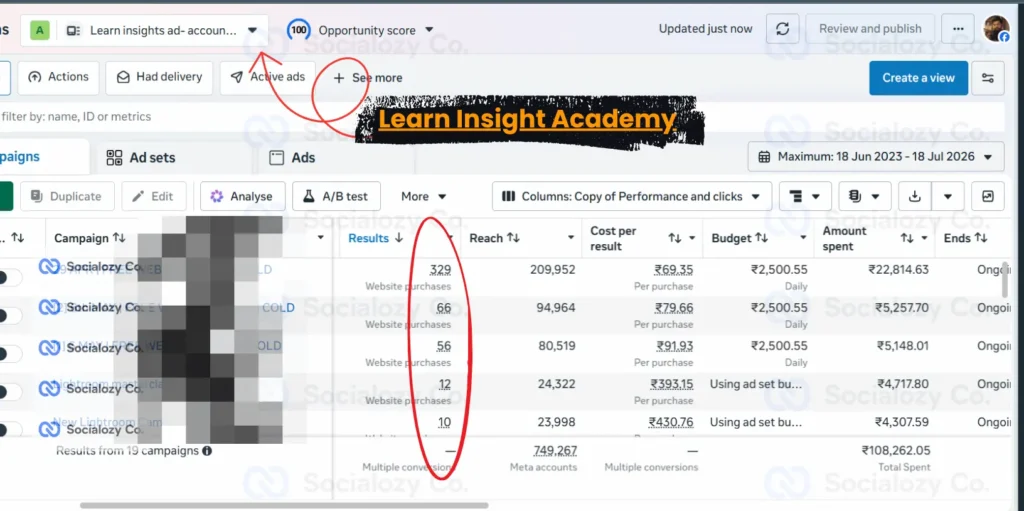Click the refresh data icon
The height and width of the screenshot is (511, 1024).
782,29
